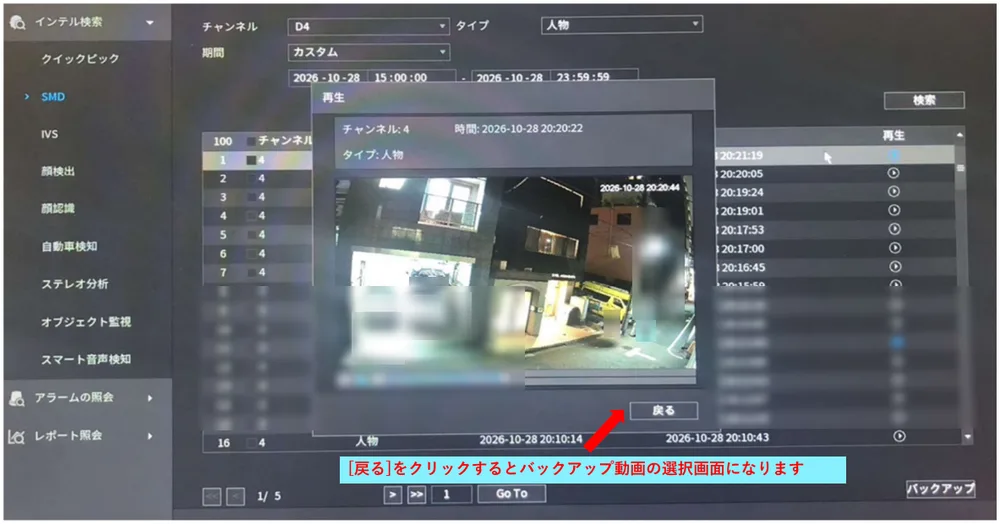Play the recording ending 20:10:43
The image size is (1000, 524).
(x=899, y=436)
